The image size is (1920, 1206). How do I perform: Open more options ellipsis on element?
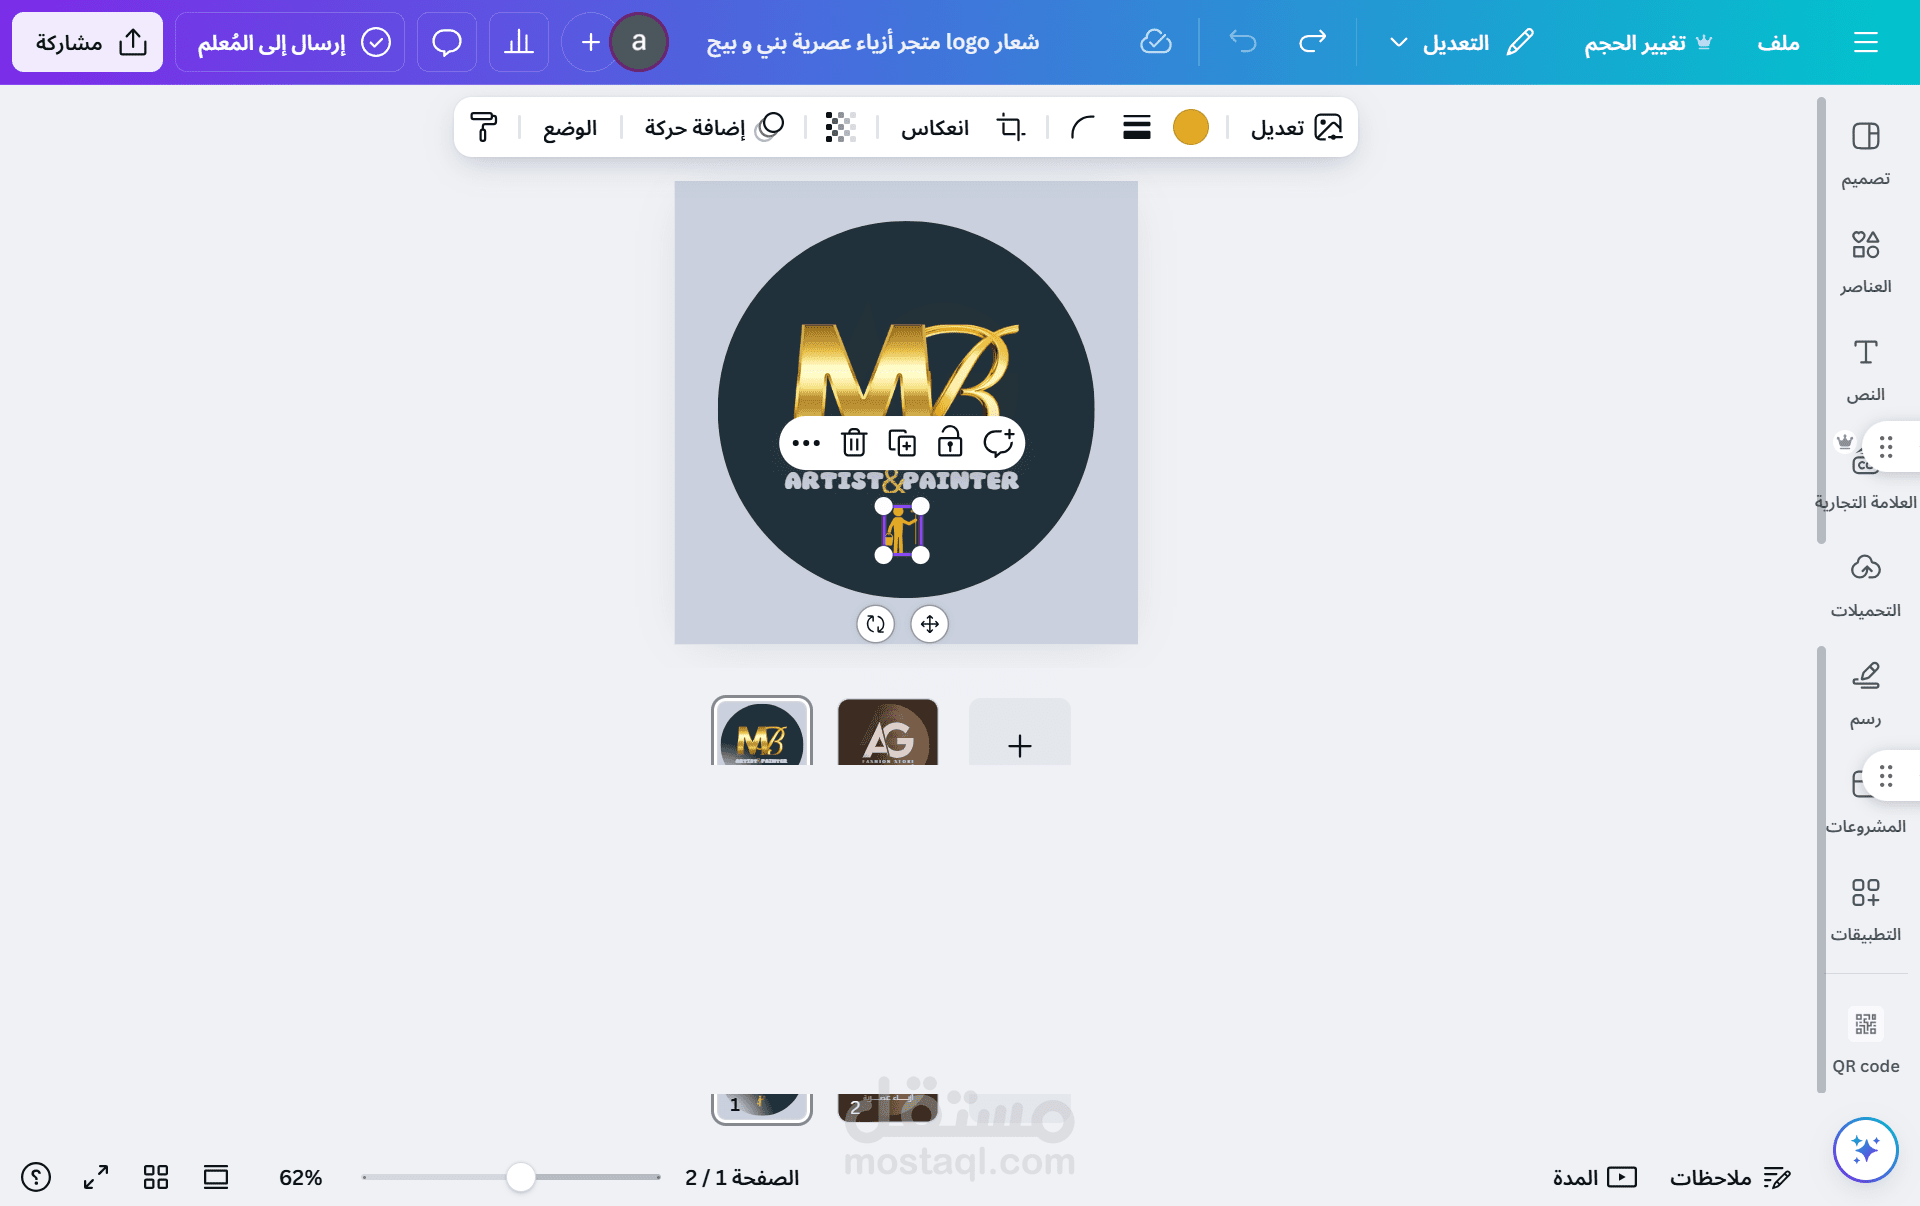pyautogui.click(x=806, y=442)
